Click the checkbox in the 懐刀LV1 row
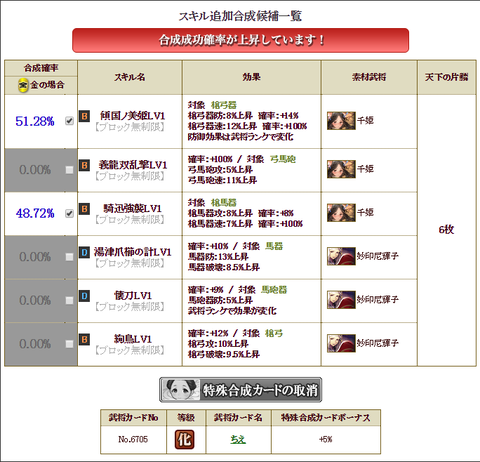 click(69, 301)
